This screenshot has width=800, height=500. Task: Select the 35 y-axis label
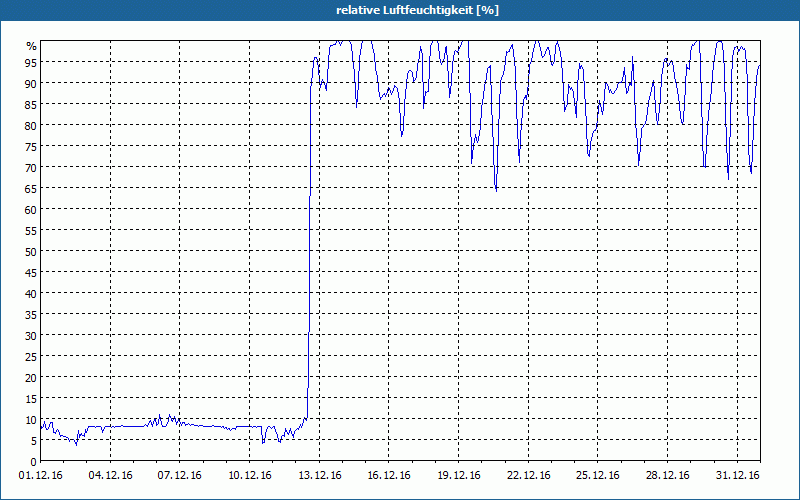tap(31, 314)
